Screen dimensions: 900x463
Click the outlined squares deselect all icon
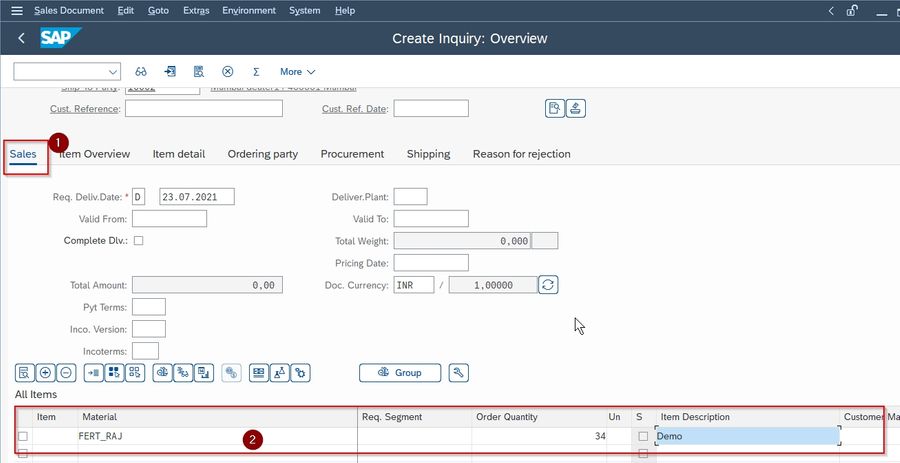coord(135,373)
